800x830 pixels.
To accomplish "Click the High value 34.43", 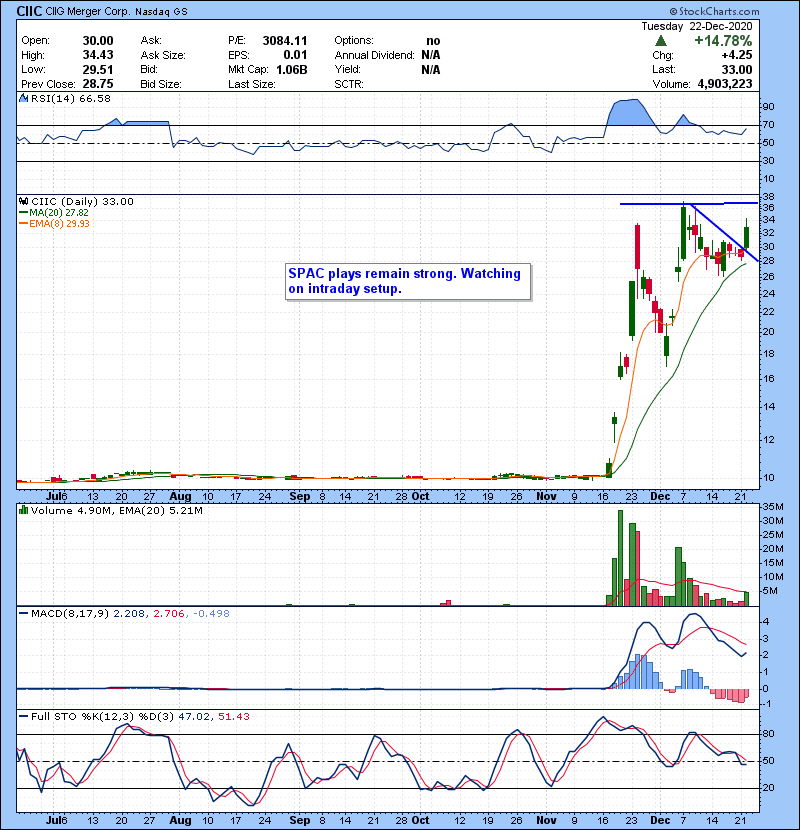I will 98,55.
